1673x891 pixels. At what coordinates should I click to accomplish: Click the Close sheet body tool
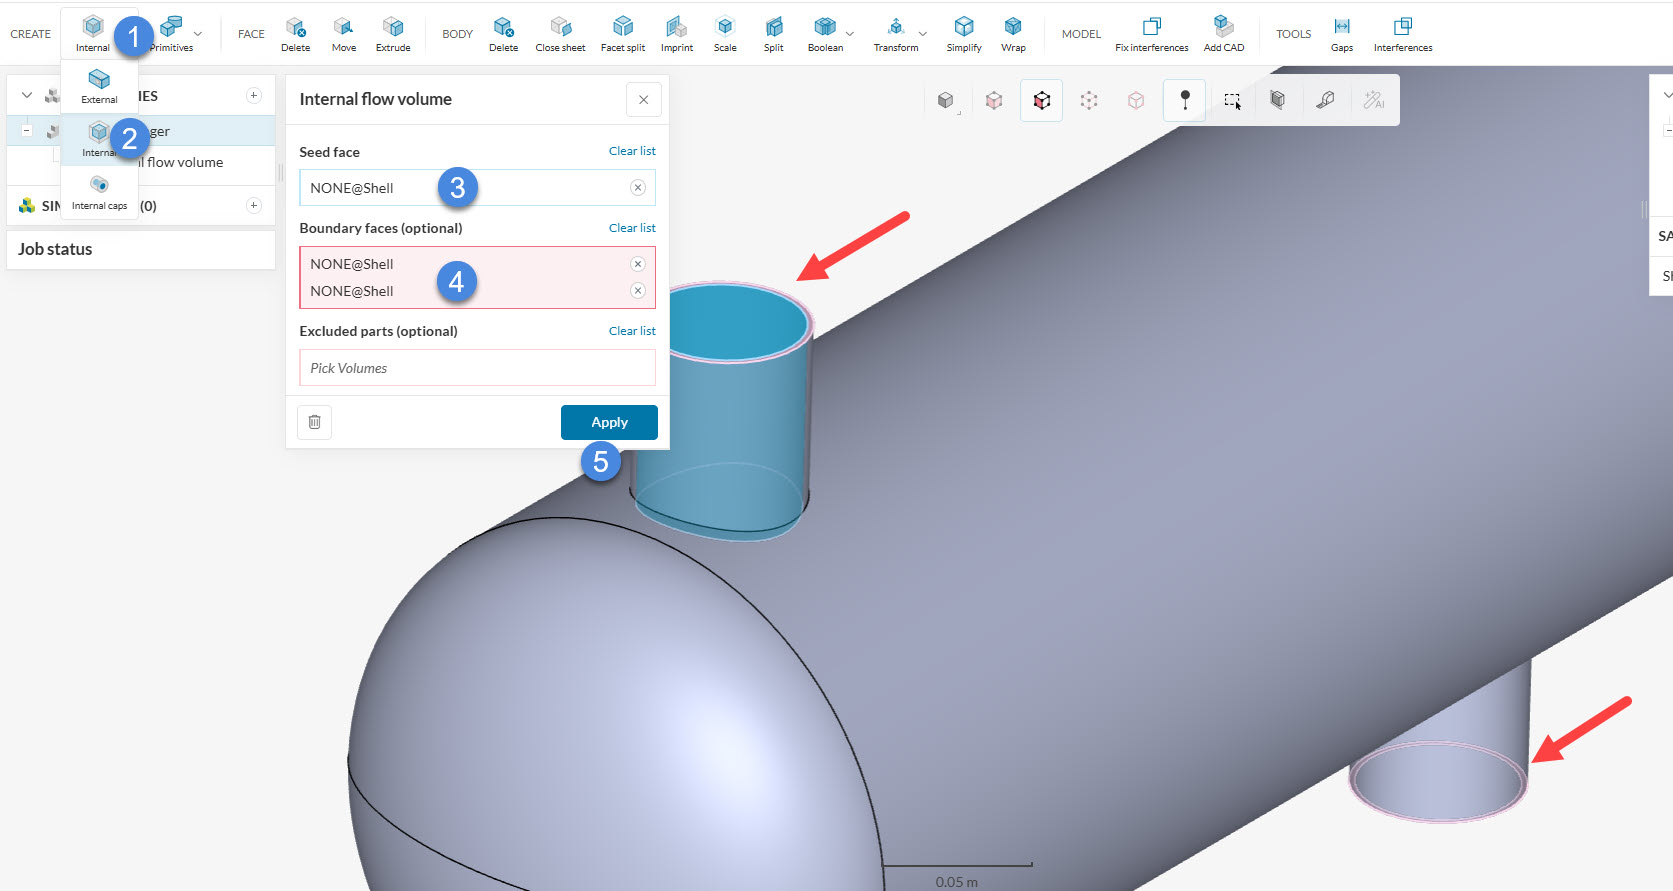560,33
